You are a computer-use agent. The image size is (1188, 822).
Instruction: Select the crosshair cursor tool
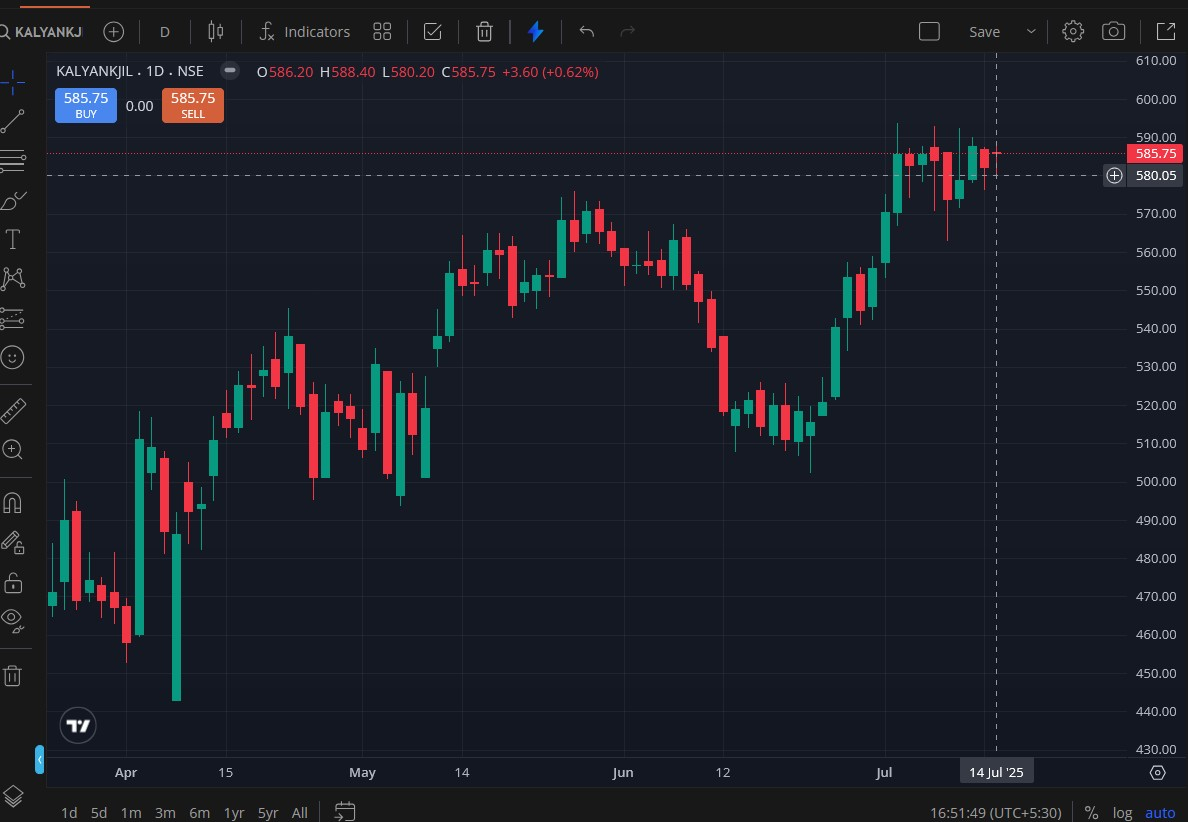(12, 82)
